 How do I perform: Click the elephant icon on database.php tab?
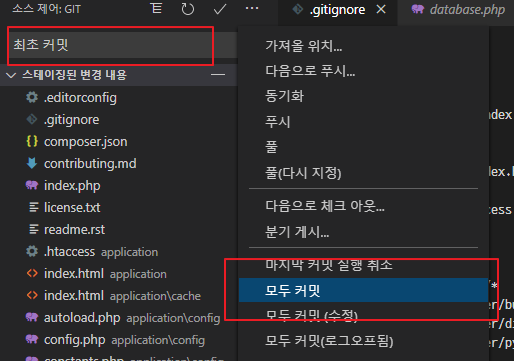(x=418, y=9)
